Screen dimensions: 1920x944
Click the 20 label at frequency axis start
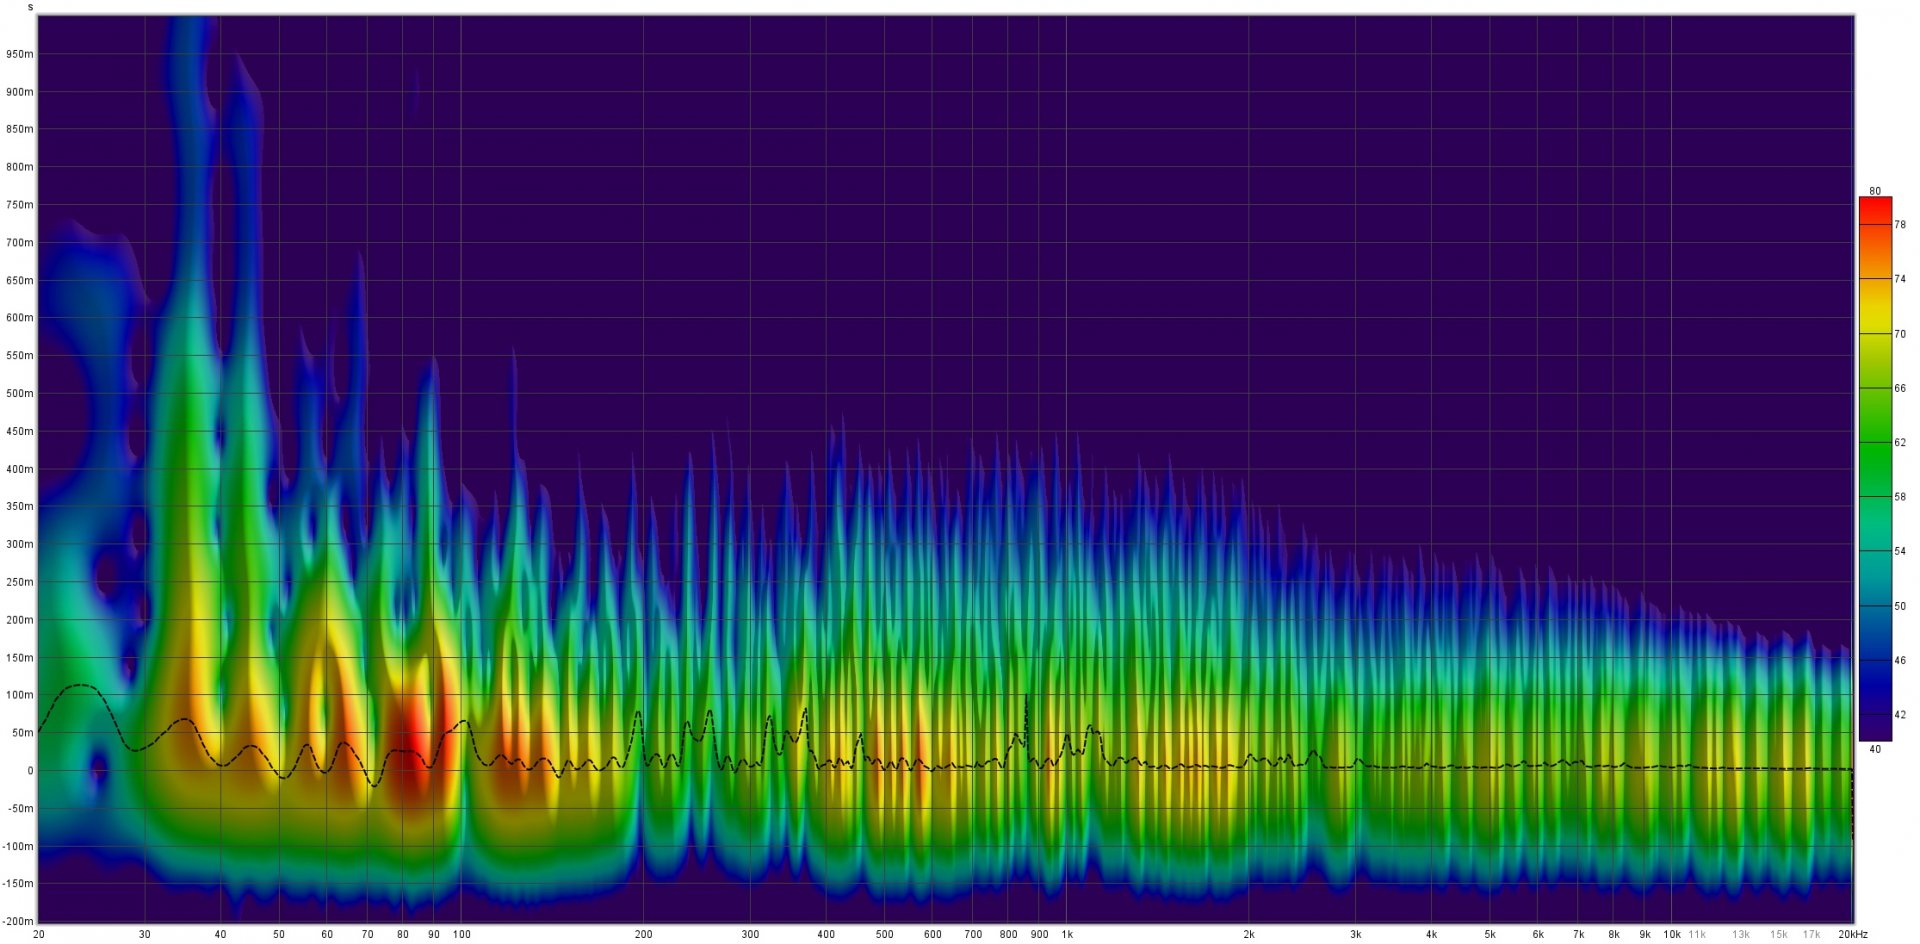(x=38, y=934)
